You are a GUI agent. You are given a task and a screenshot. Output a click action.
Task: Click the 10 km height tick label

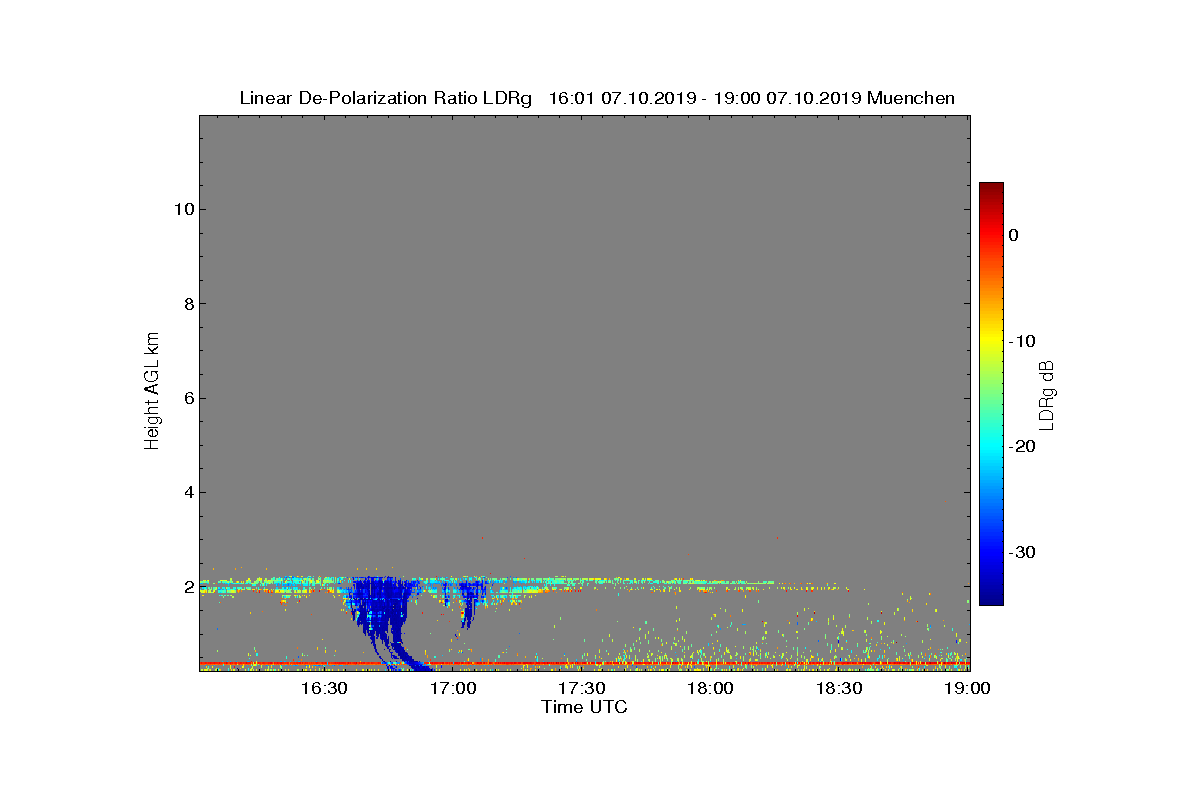click(x=183, y=210)
